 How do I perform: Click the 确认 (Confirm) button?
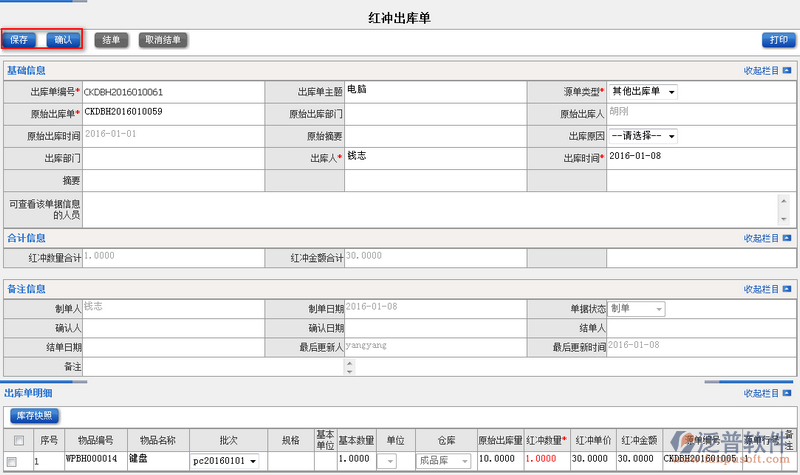(x=62, y=40)
